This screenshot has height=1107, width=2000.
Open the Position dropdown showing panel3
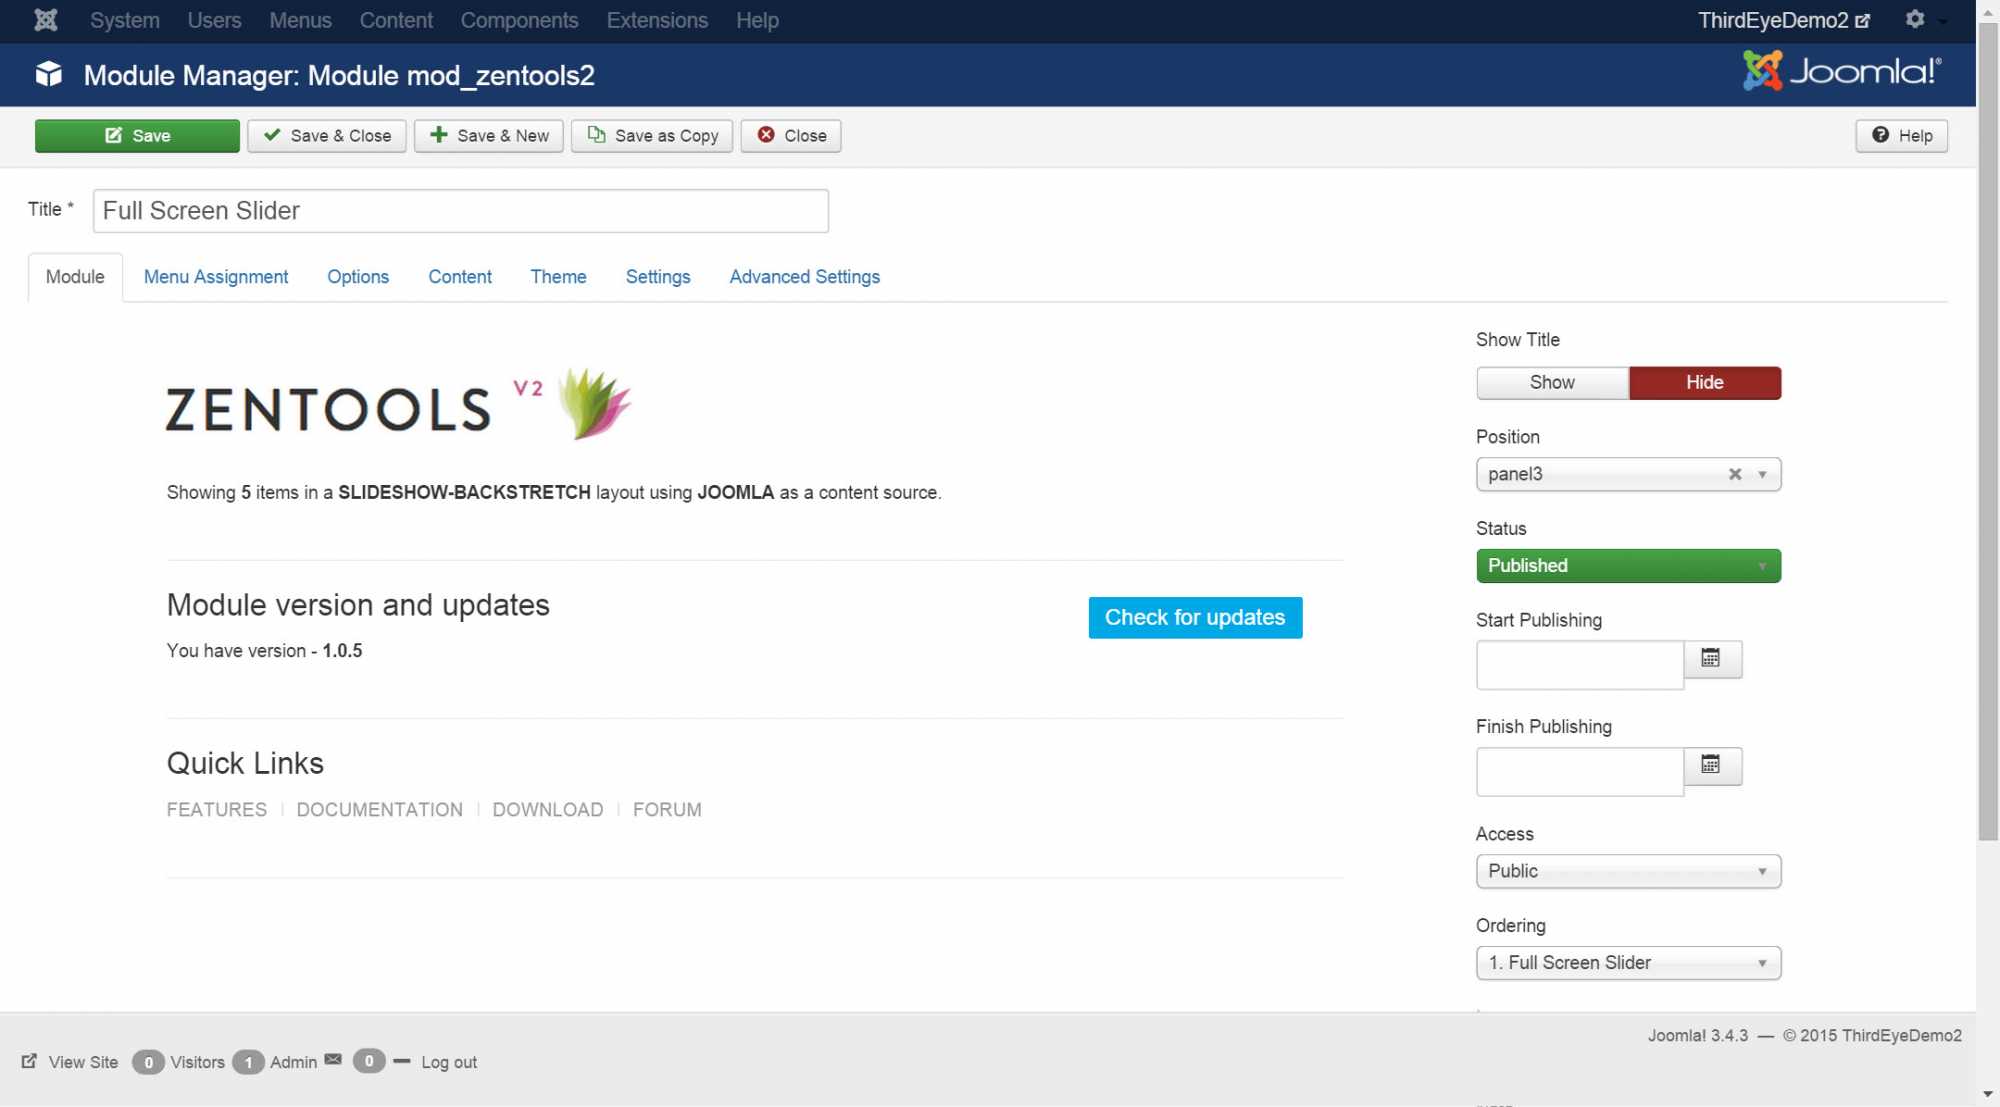click(x=1628, y=474)
